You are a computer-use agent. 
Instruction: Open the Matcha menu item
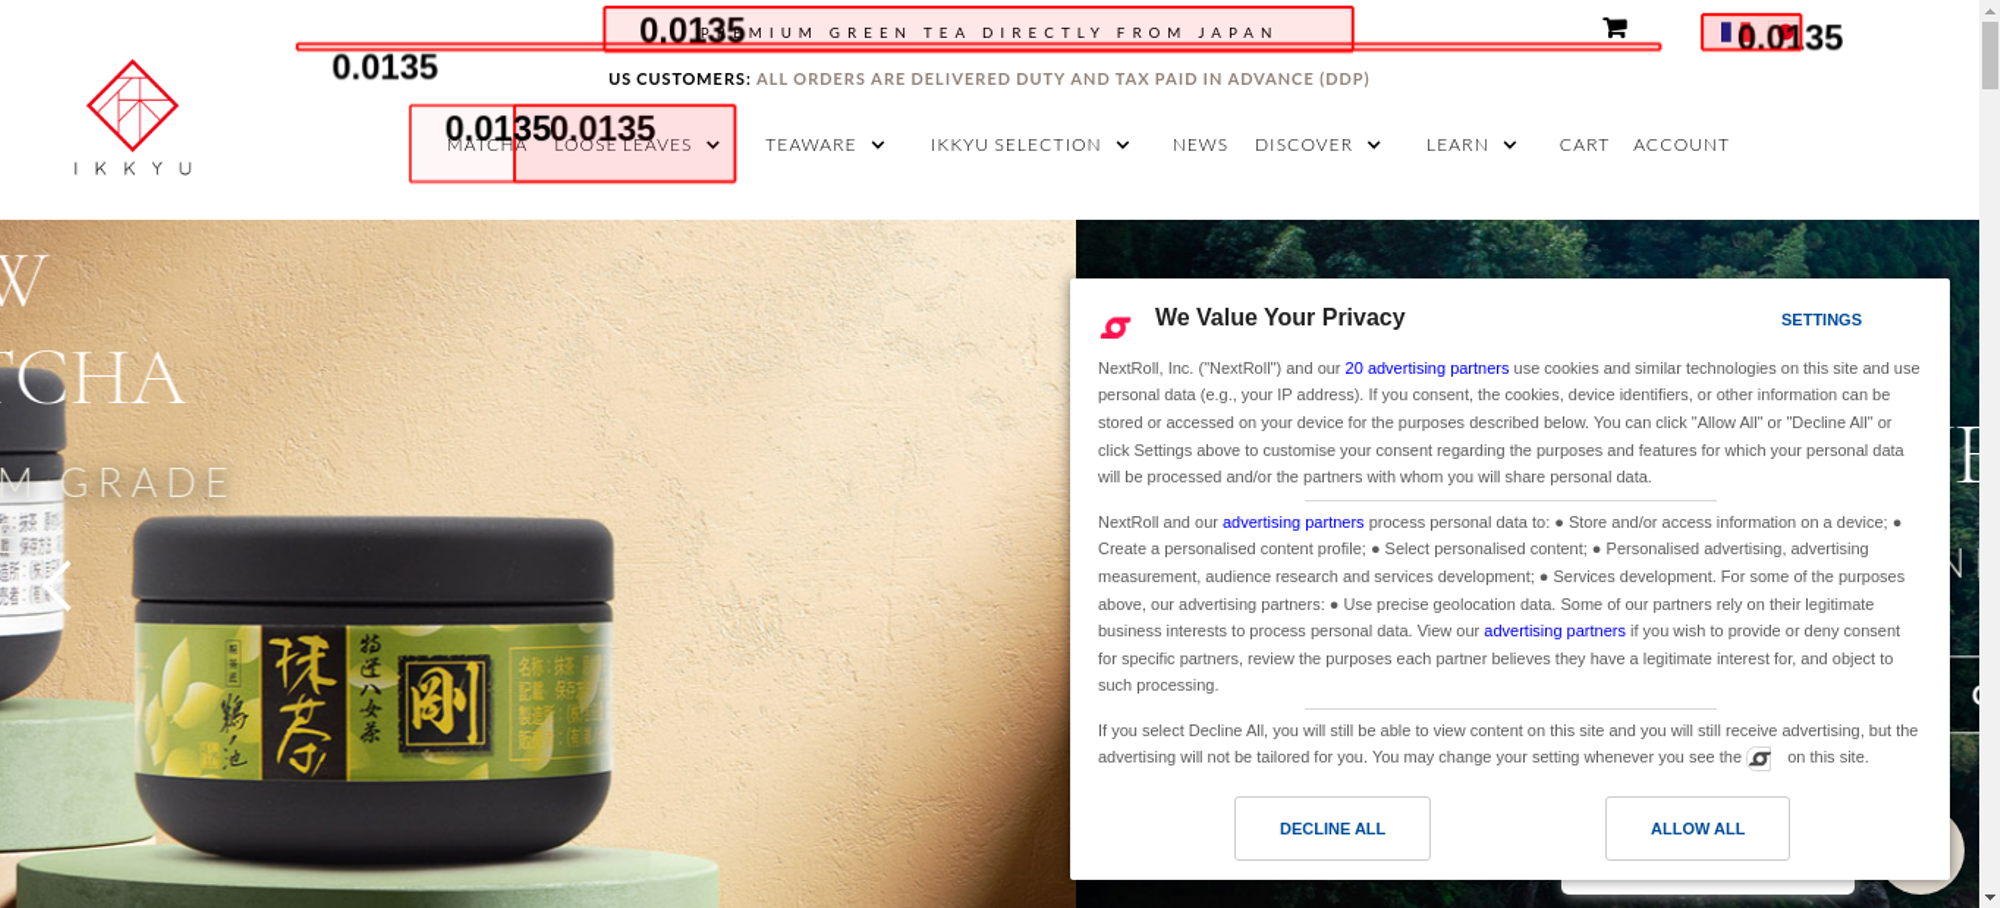click(x=486, y=145)
